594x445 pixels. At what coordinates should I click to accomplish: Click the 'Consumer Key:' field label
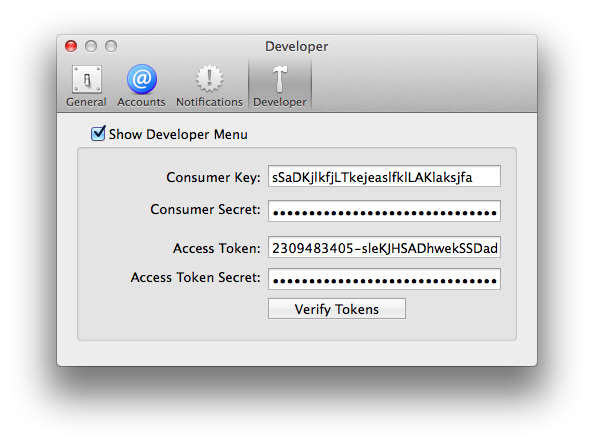[x=213, y=178]
